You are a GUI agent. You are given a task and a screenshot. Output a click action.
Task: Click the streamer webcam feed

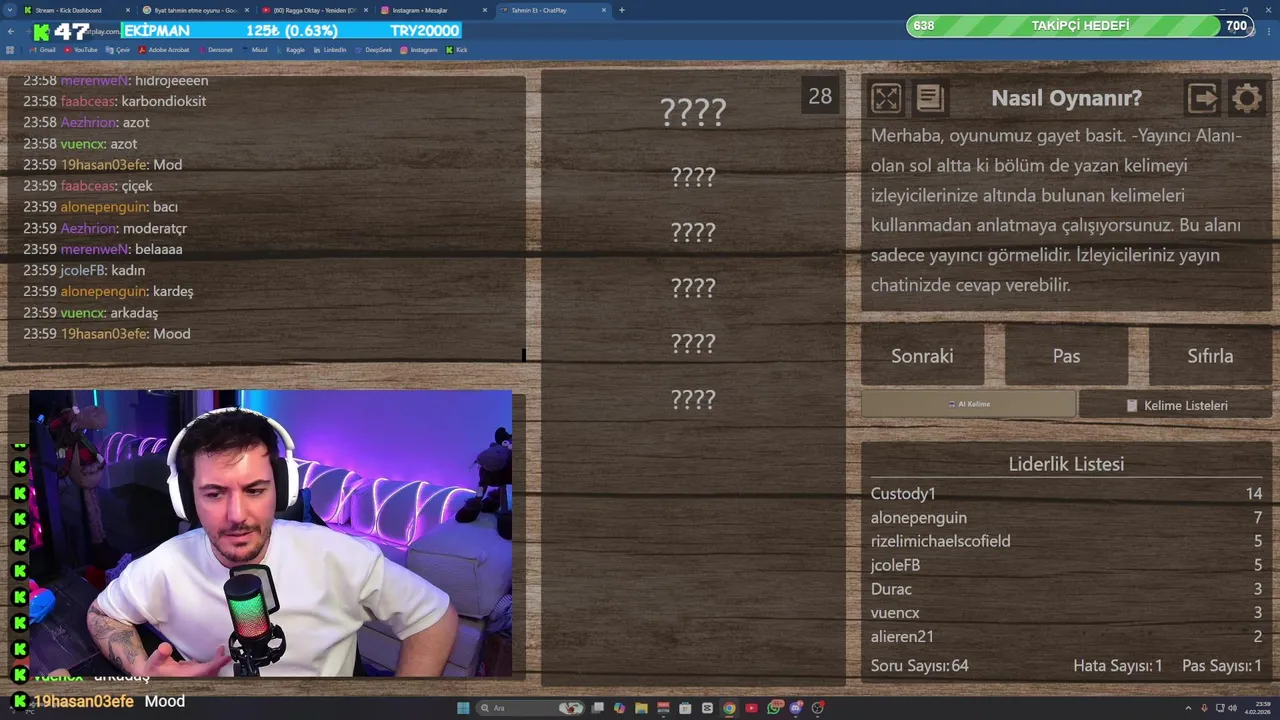(270, 534)
